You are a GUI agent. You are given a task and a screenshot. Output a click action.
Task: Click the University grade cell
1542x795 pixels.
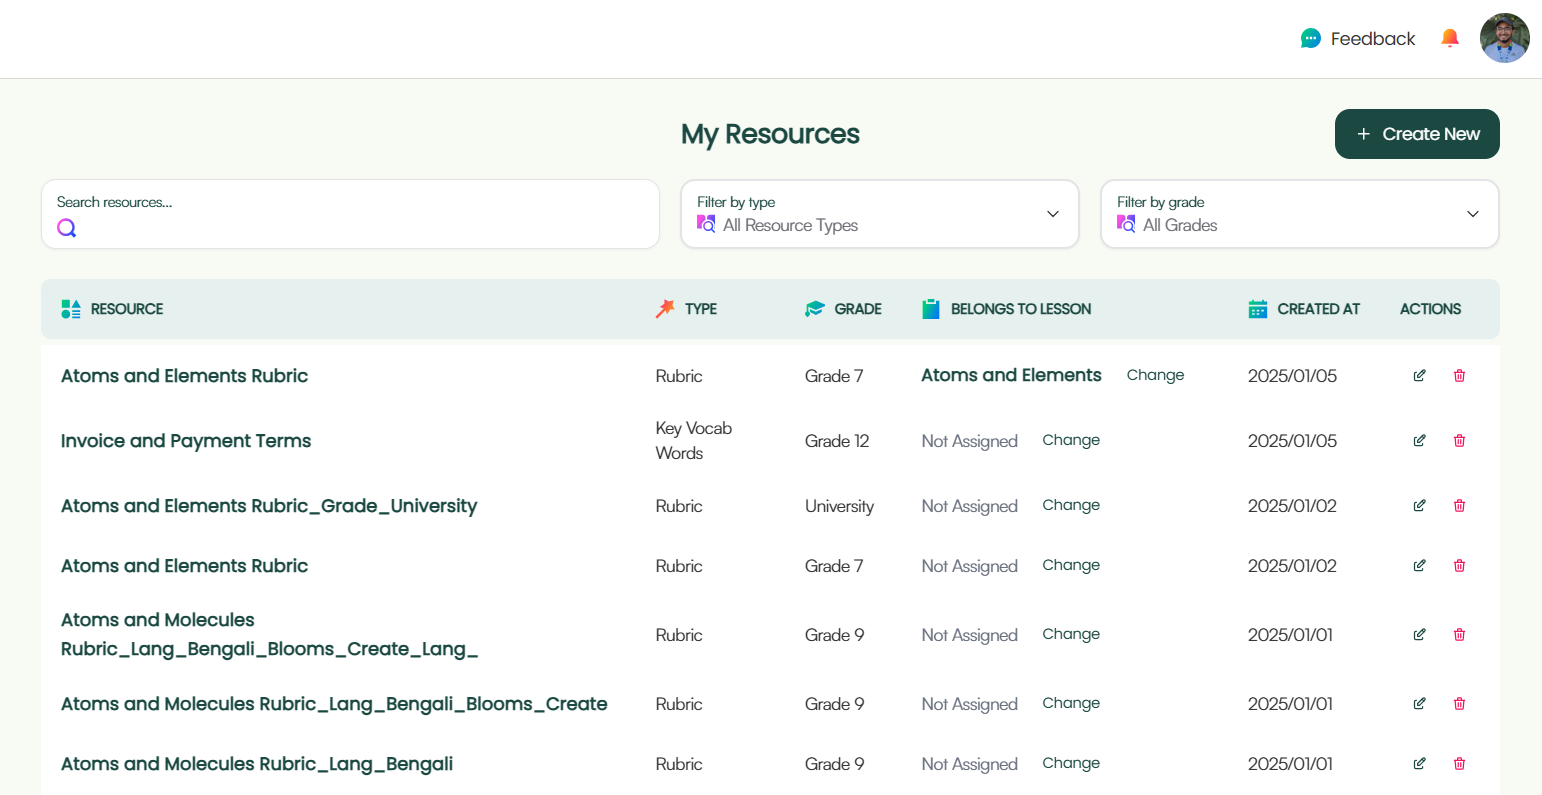click(839, 506)
